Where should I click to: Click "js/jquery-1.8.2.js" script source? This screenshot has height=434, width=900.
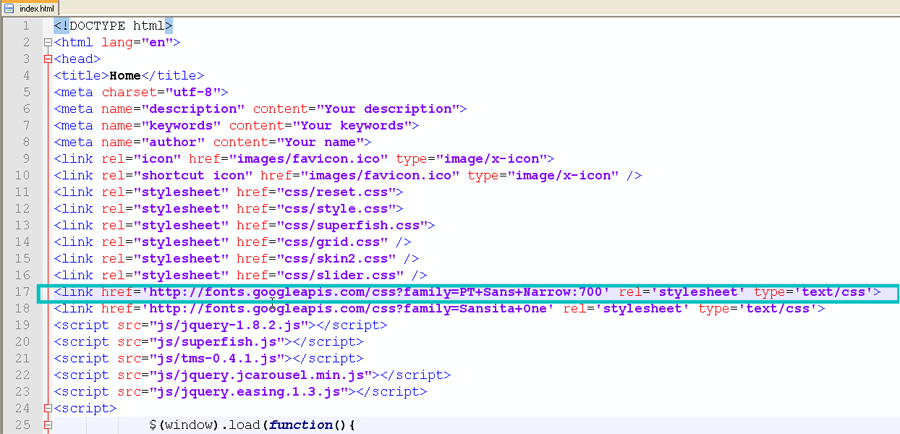tap(229, 326)
